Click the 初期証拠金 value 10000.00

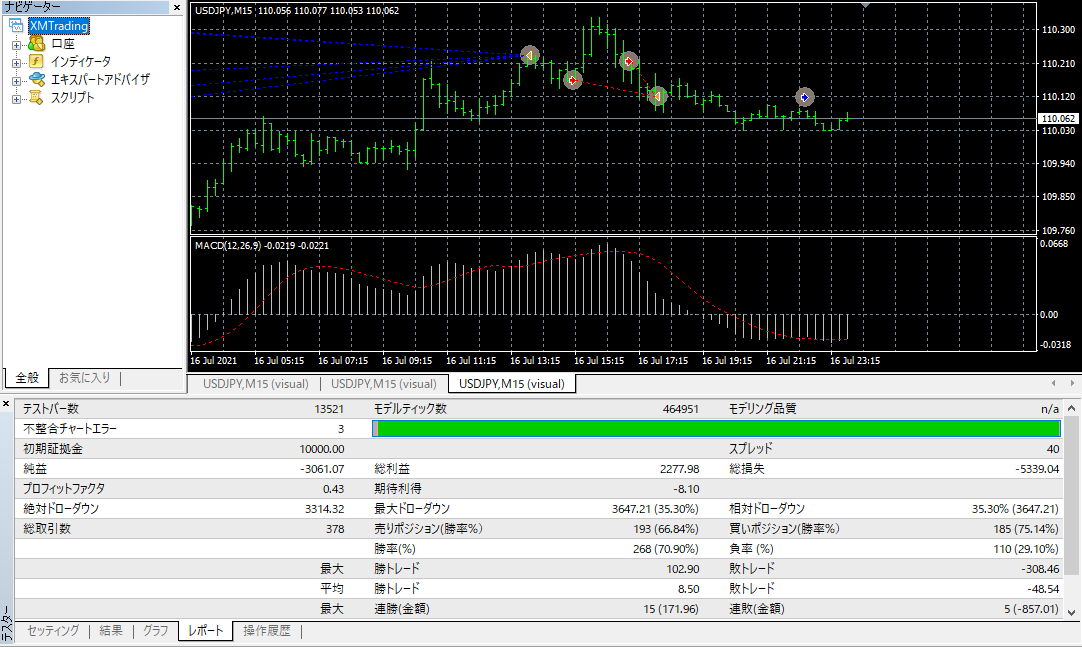point(322,449)
